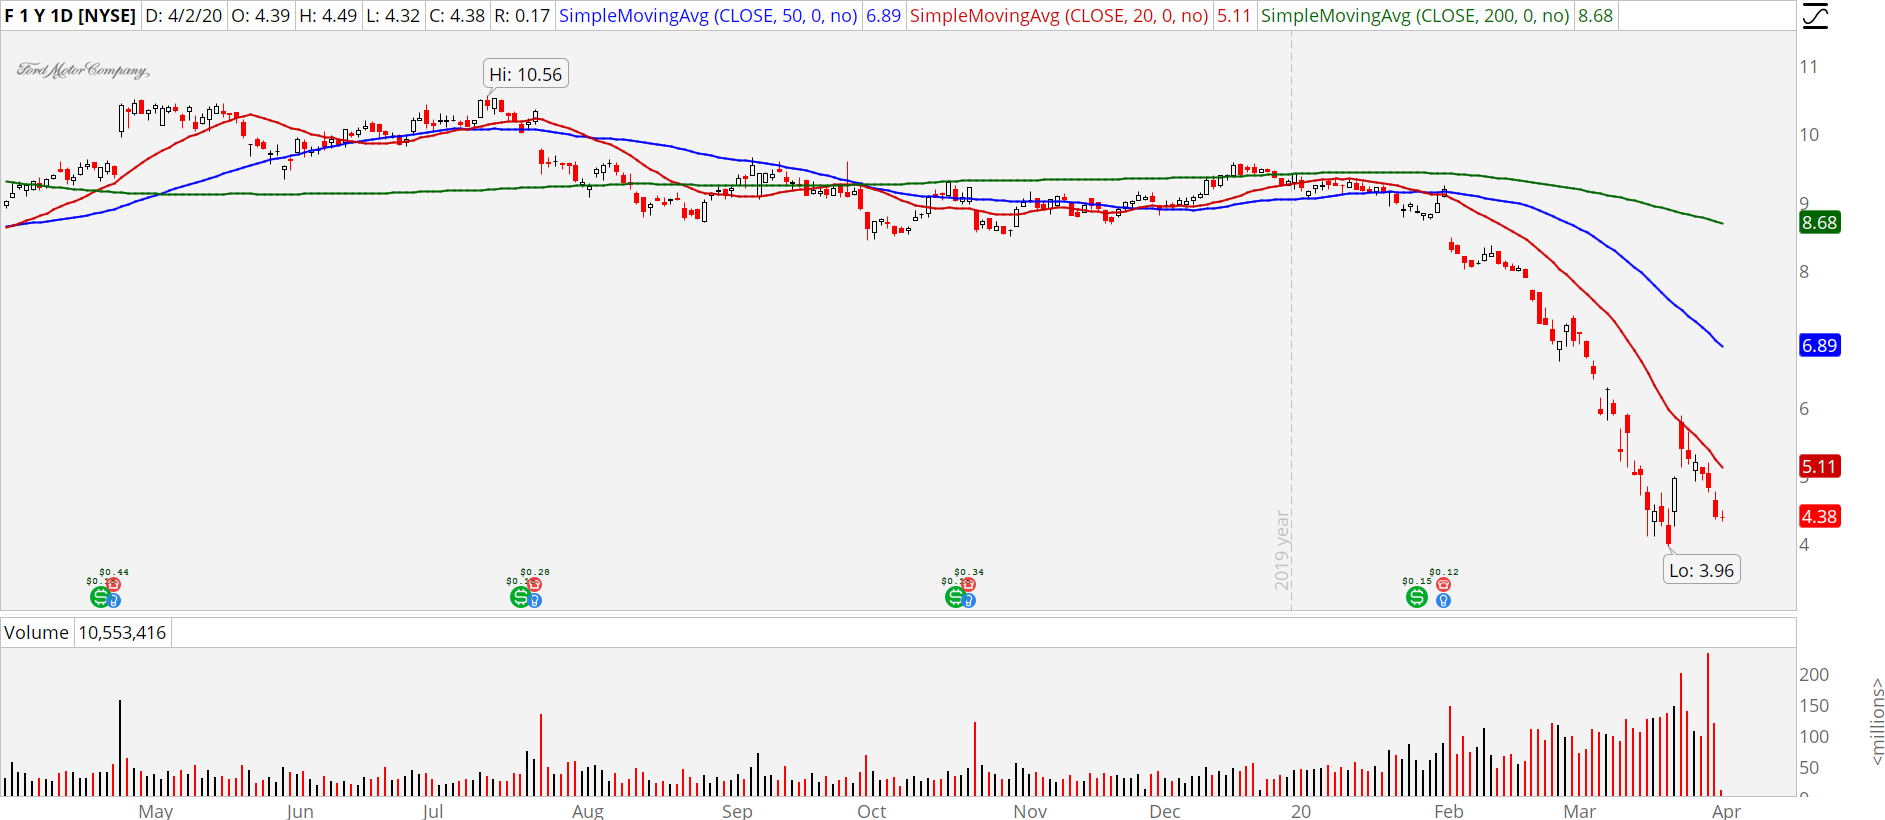
Task: Click the Ford Motor Company logo
Action: point(83,70)
